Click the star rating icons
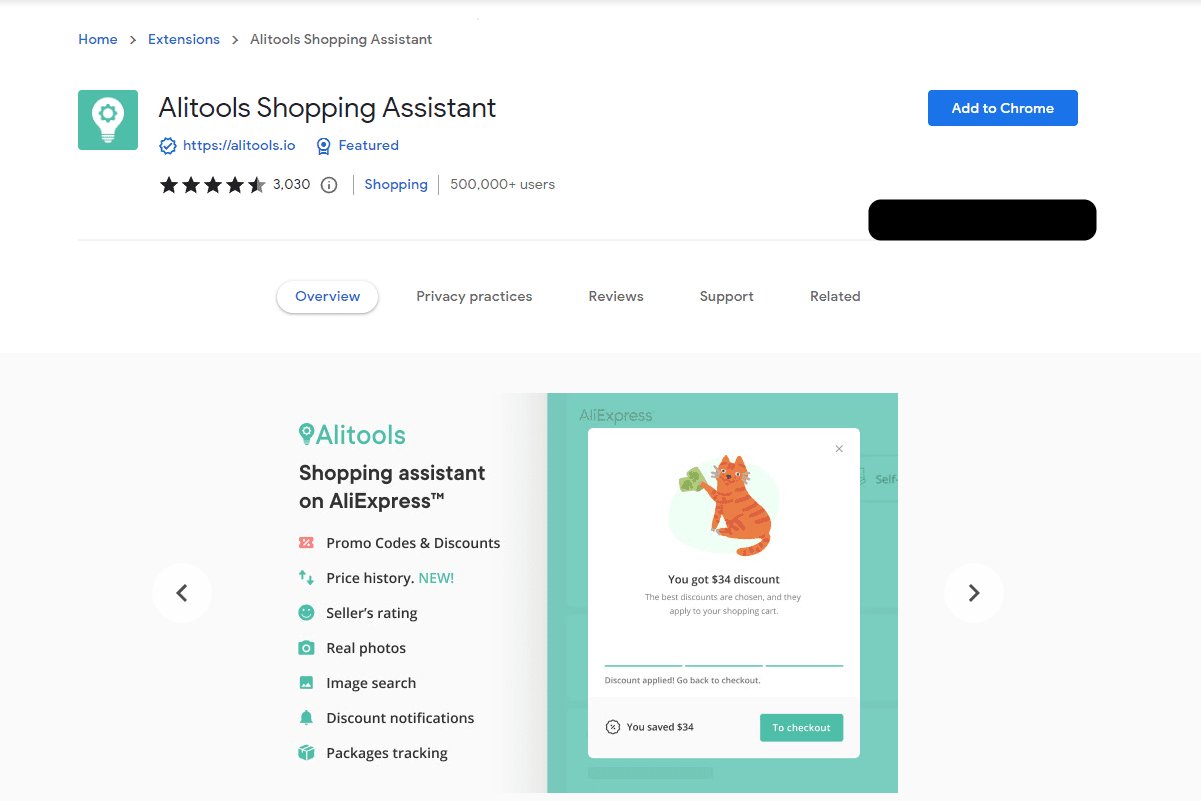The image size is (1201, 801). [212, 185]
